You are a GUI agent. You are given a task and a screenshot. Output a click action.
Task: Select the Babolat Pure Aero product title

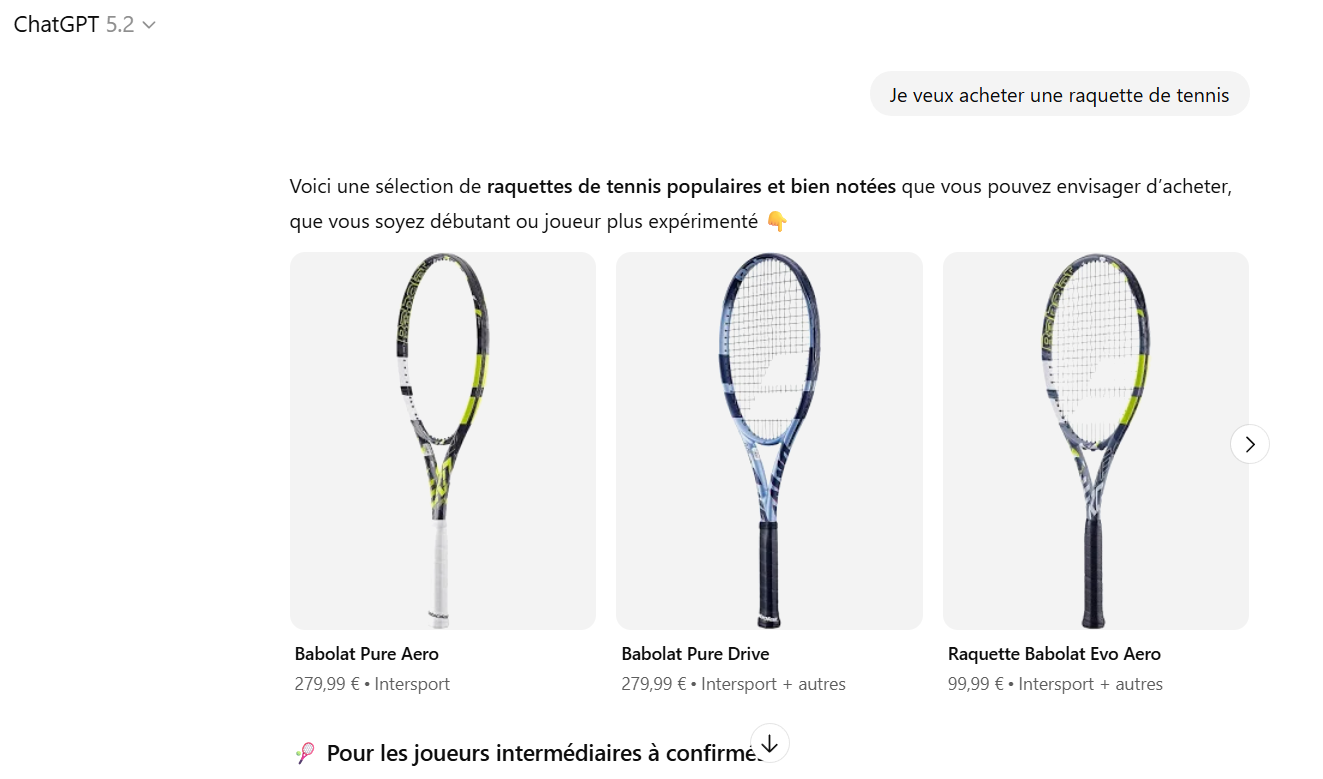pyautogui.click(x=367, y=654)
